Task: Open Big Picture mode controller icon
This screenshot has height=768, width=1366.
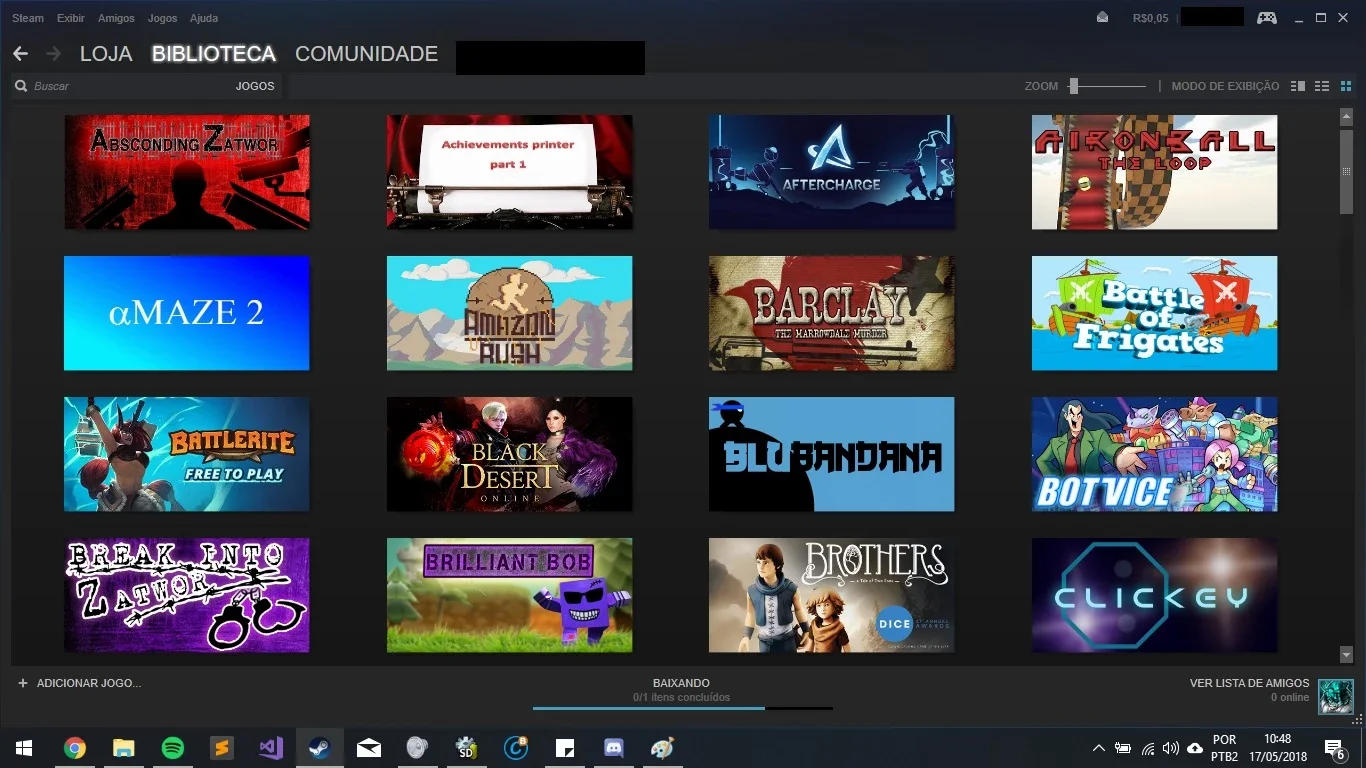Action: click(x=1267, y=17)
